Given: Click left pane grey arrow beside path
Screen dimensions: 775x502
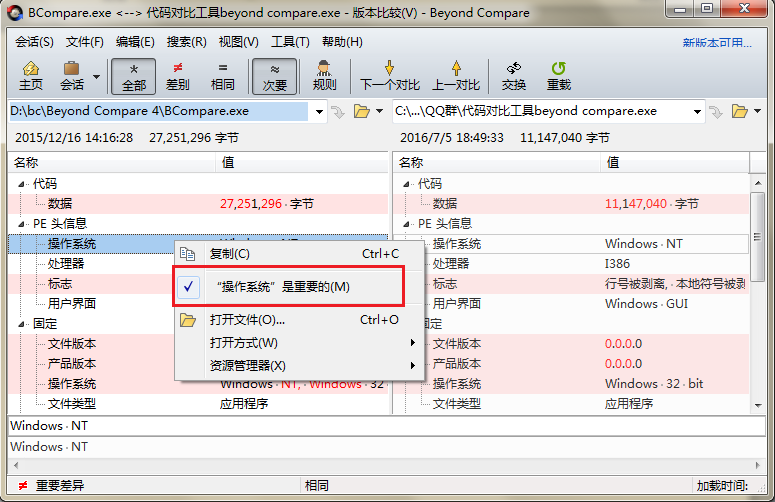Looking at the screenshot, I should (x=338, y=112).
